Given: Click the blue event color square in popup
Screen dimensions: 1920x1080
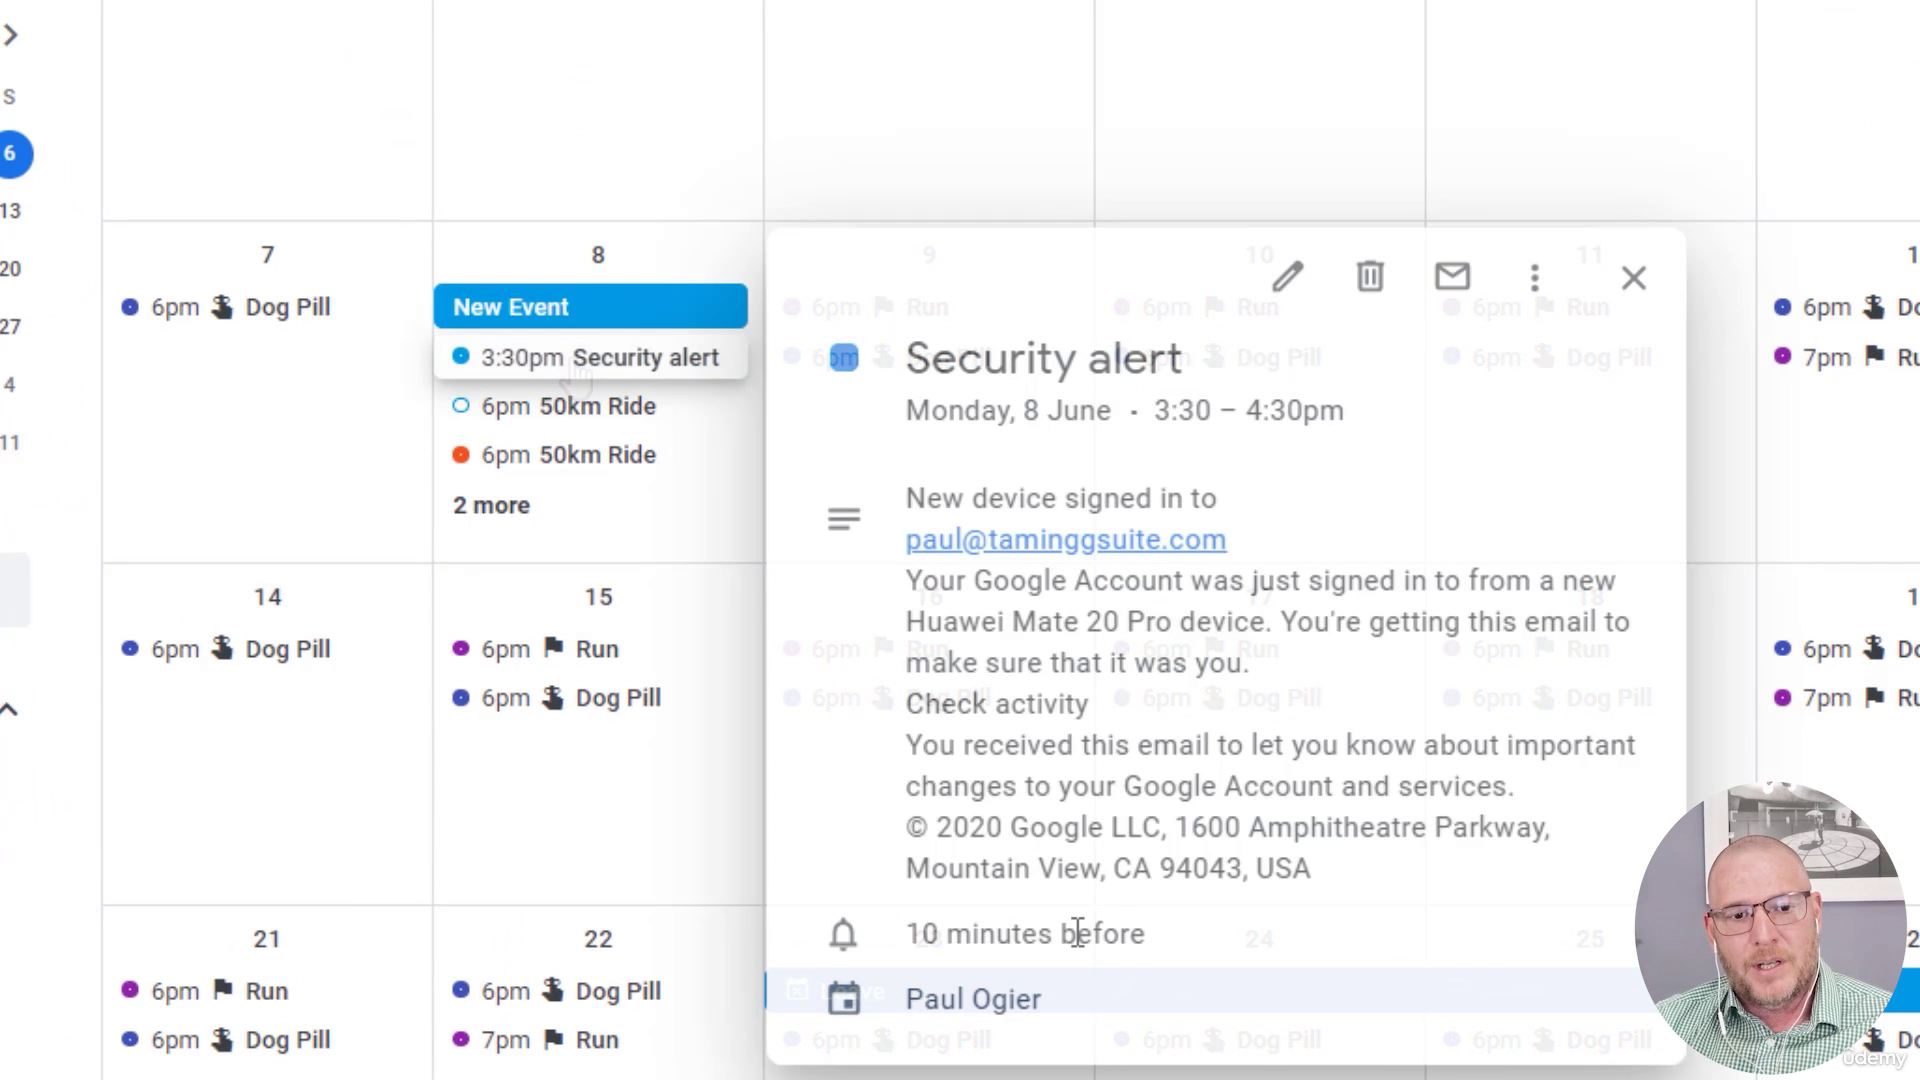Looking at the screenshot, I should pyautogui.click(x=844, y=358).
